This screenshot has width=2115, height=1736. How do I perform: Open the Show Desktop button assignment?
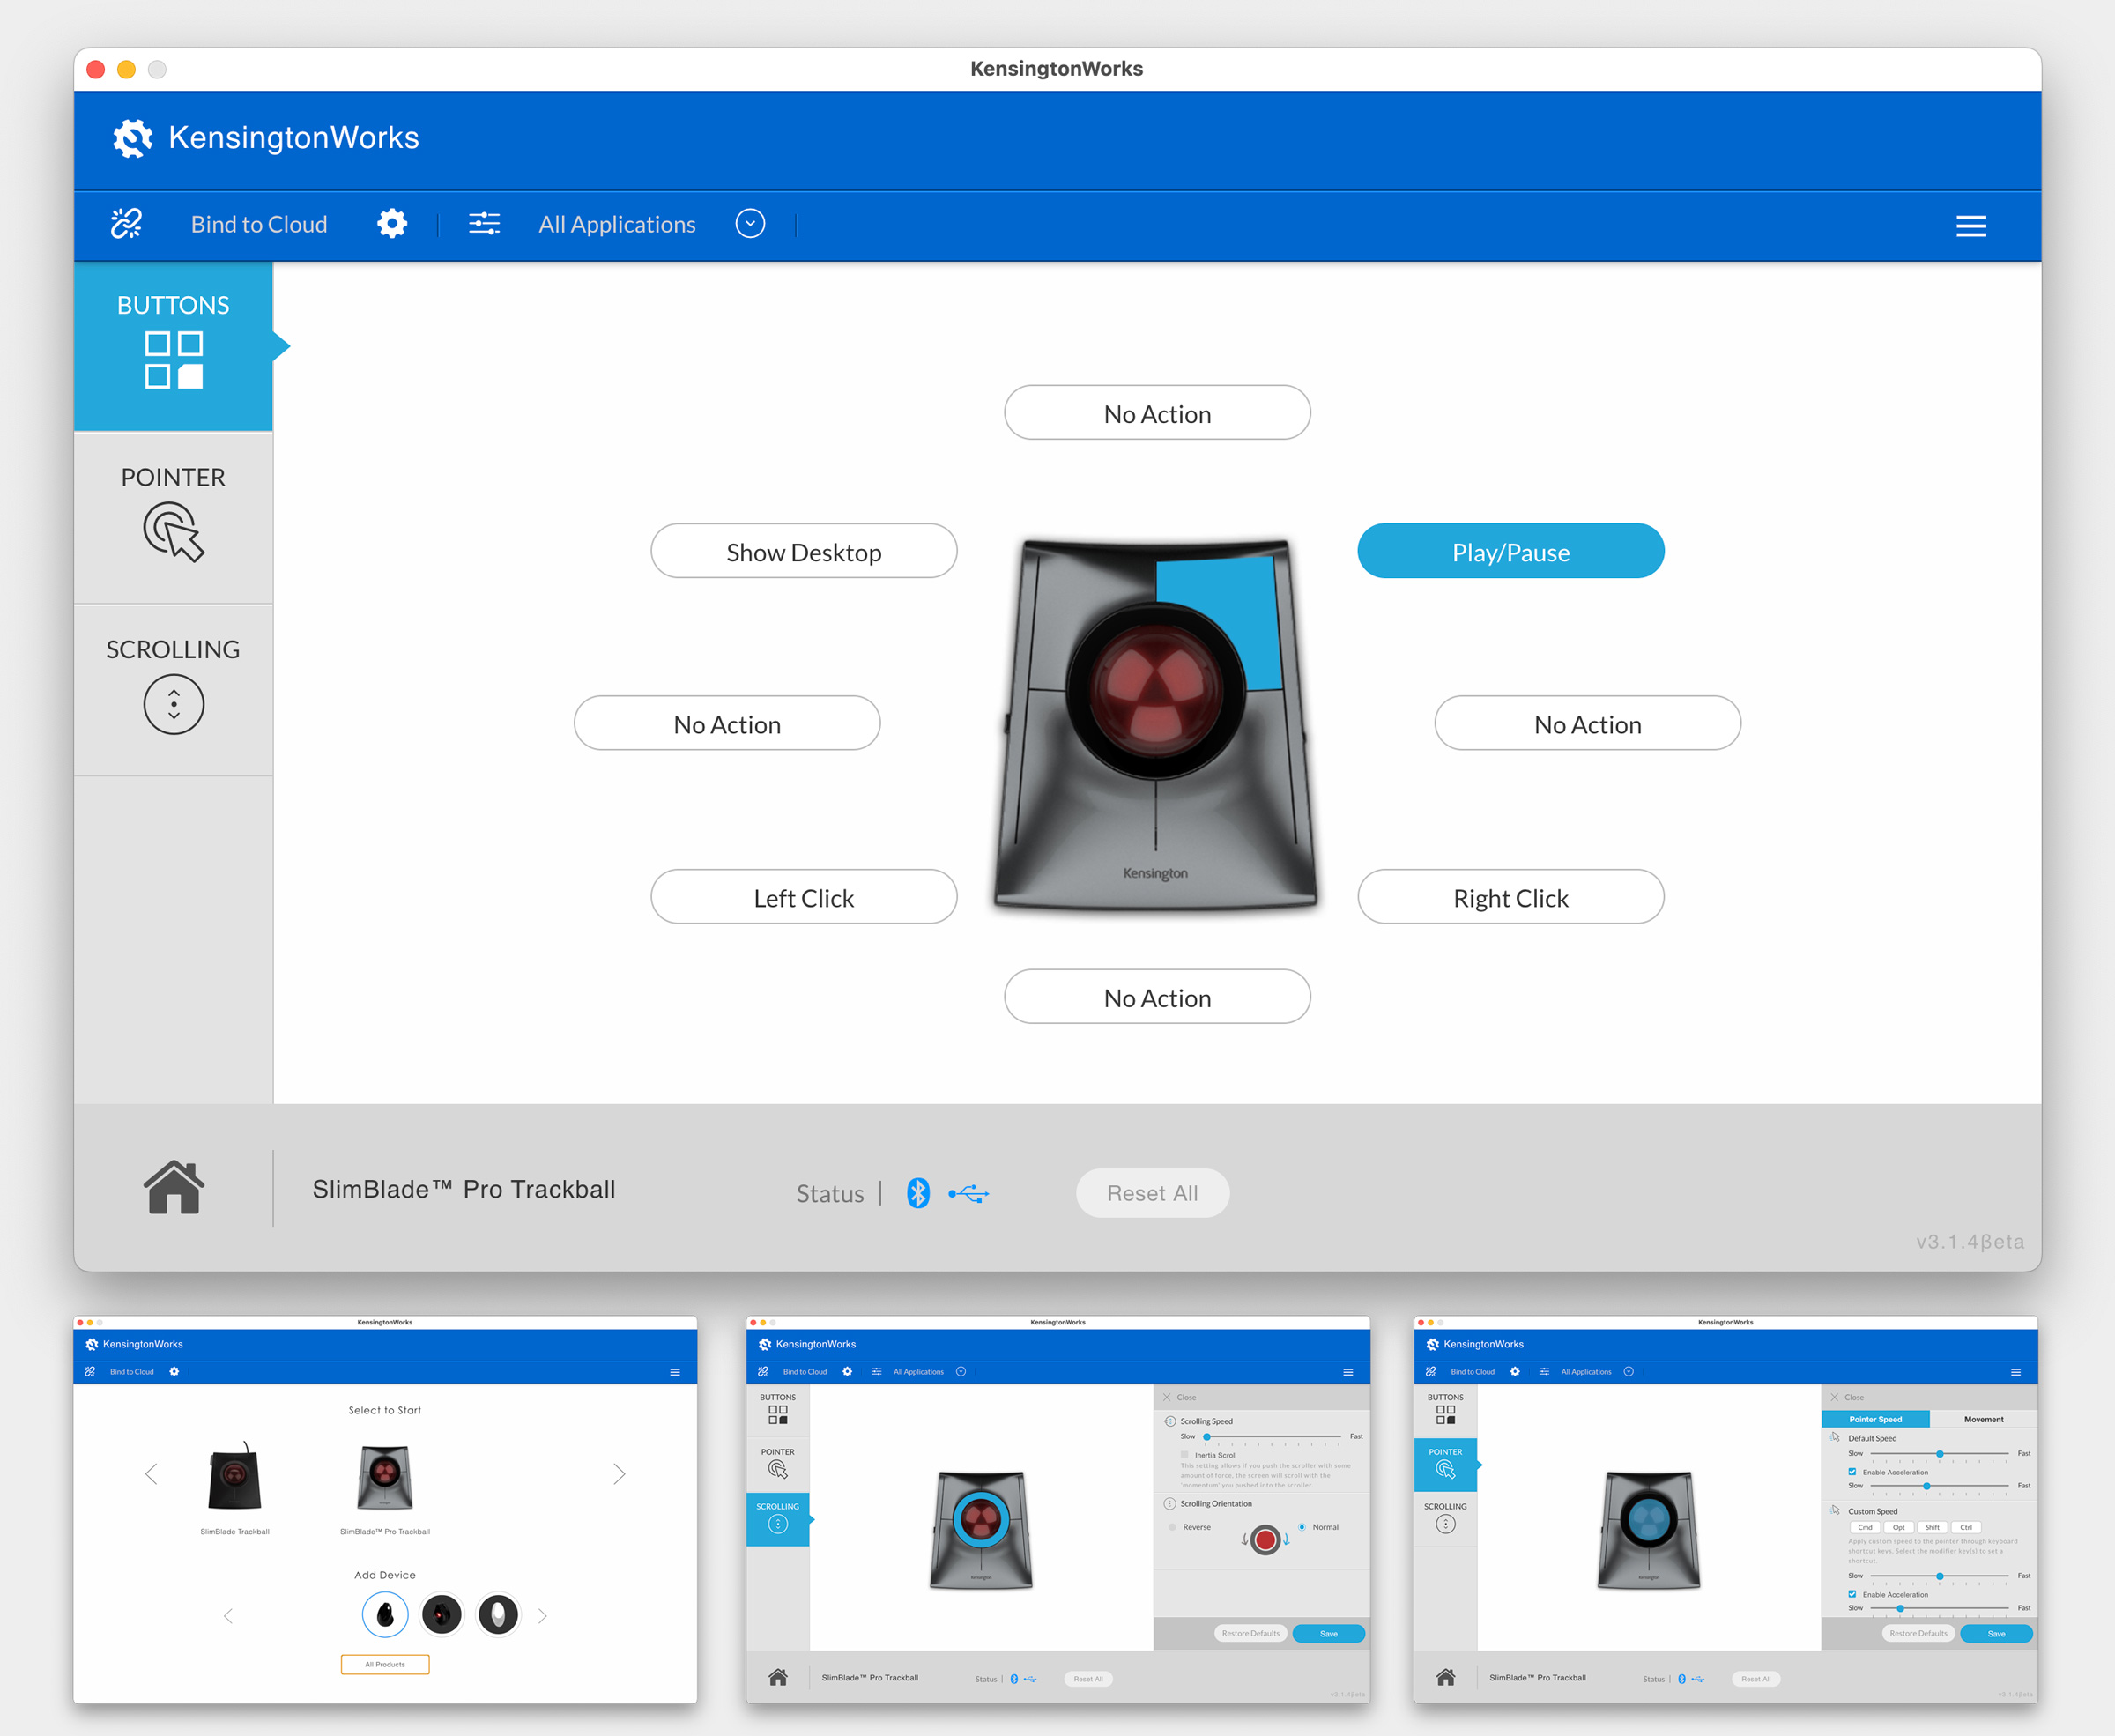804,551
